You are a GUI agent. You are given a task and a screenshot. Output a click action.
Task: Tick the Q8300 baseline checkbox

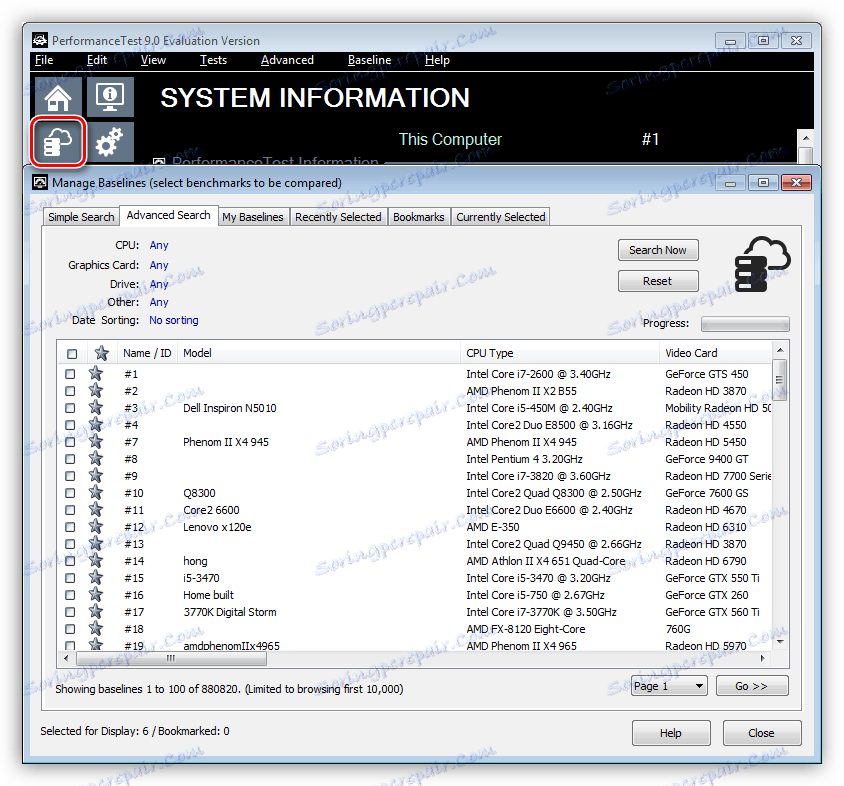(x=70, y=493)
